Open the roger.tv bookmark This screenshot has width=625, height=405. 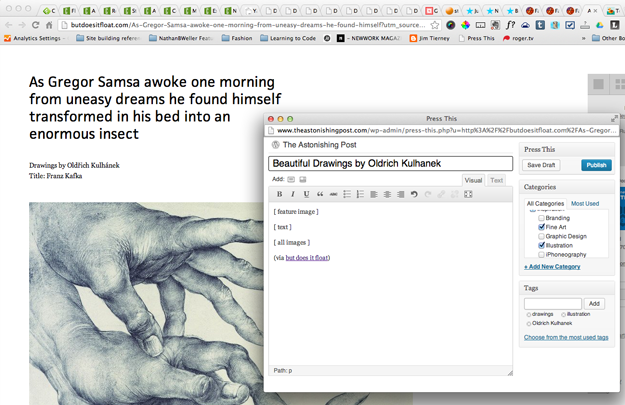518,38
